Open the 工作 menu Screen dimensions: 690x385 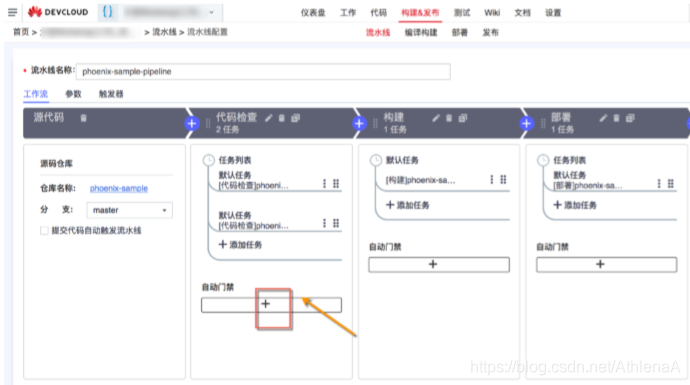(x=348, y=13)
